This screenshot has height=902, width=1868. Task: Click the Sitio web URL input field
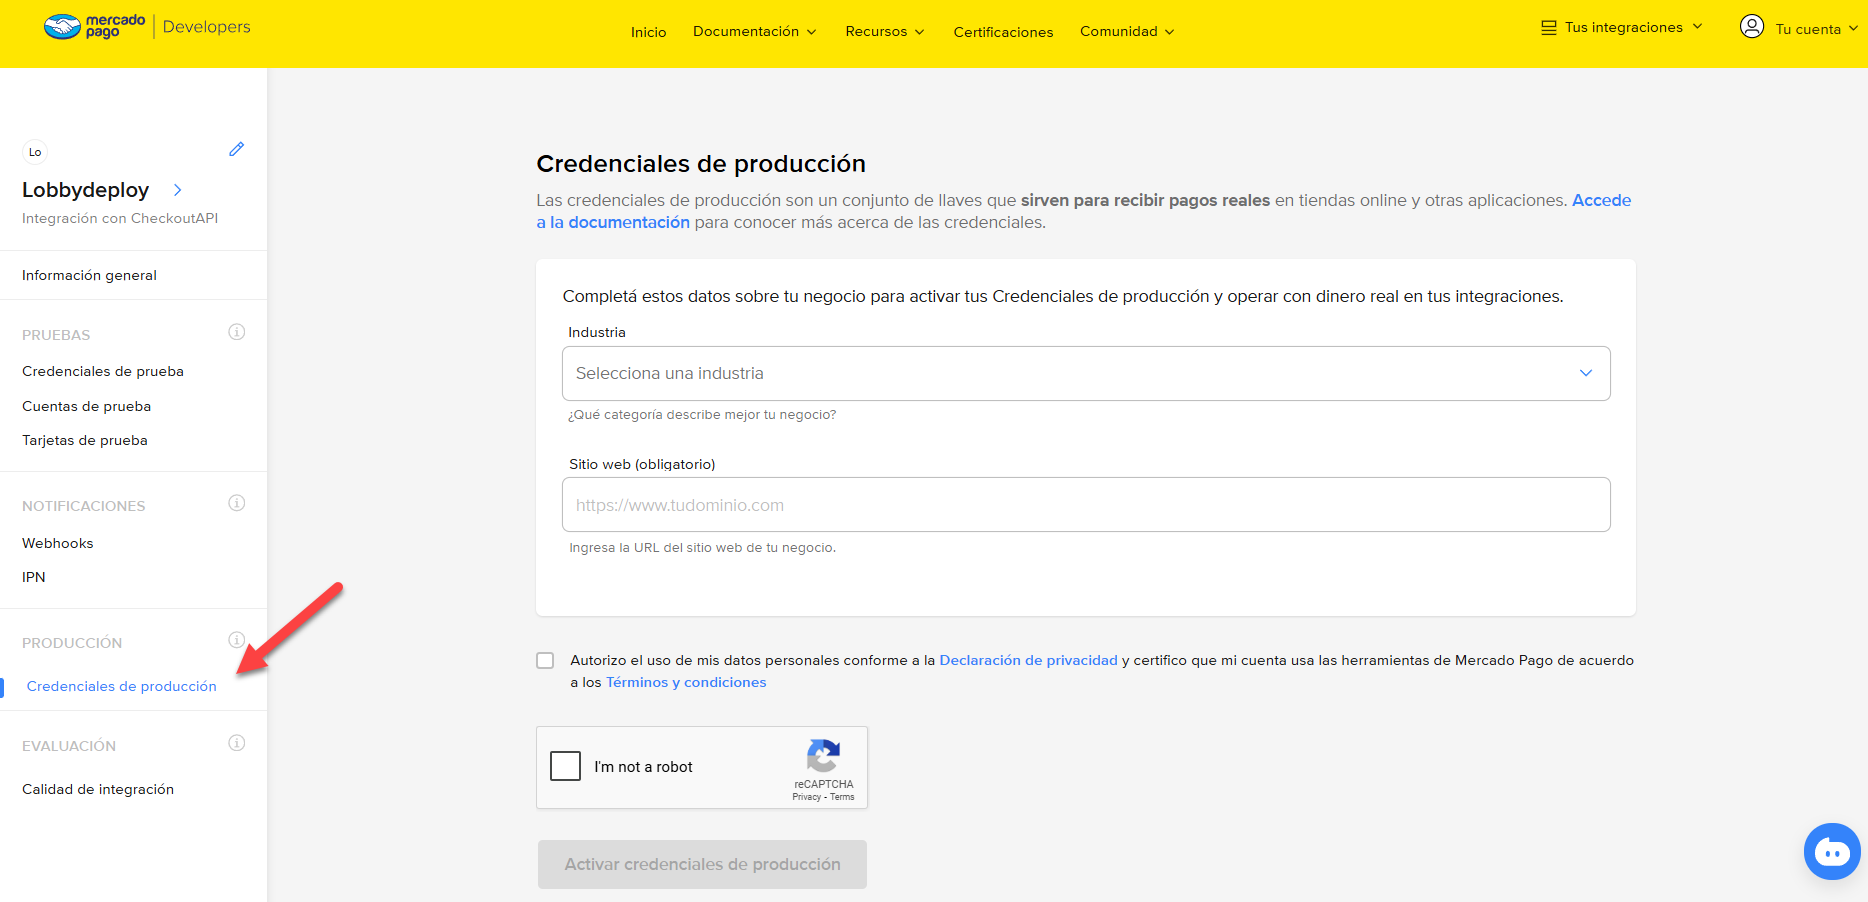coord(1086,505)
